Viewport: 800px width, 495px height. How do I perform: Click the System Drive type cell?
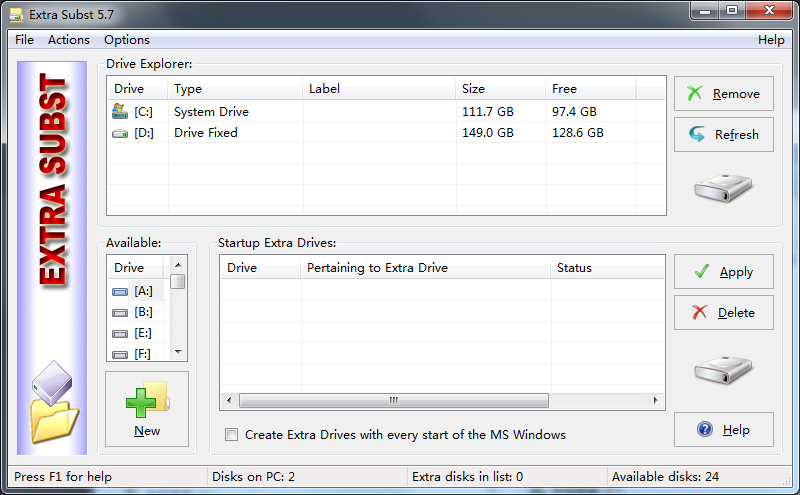click(x=211, y=112)
